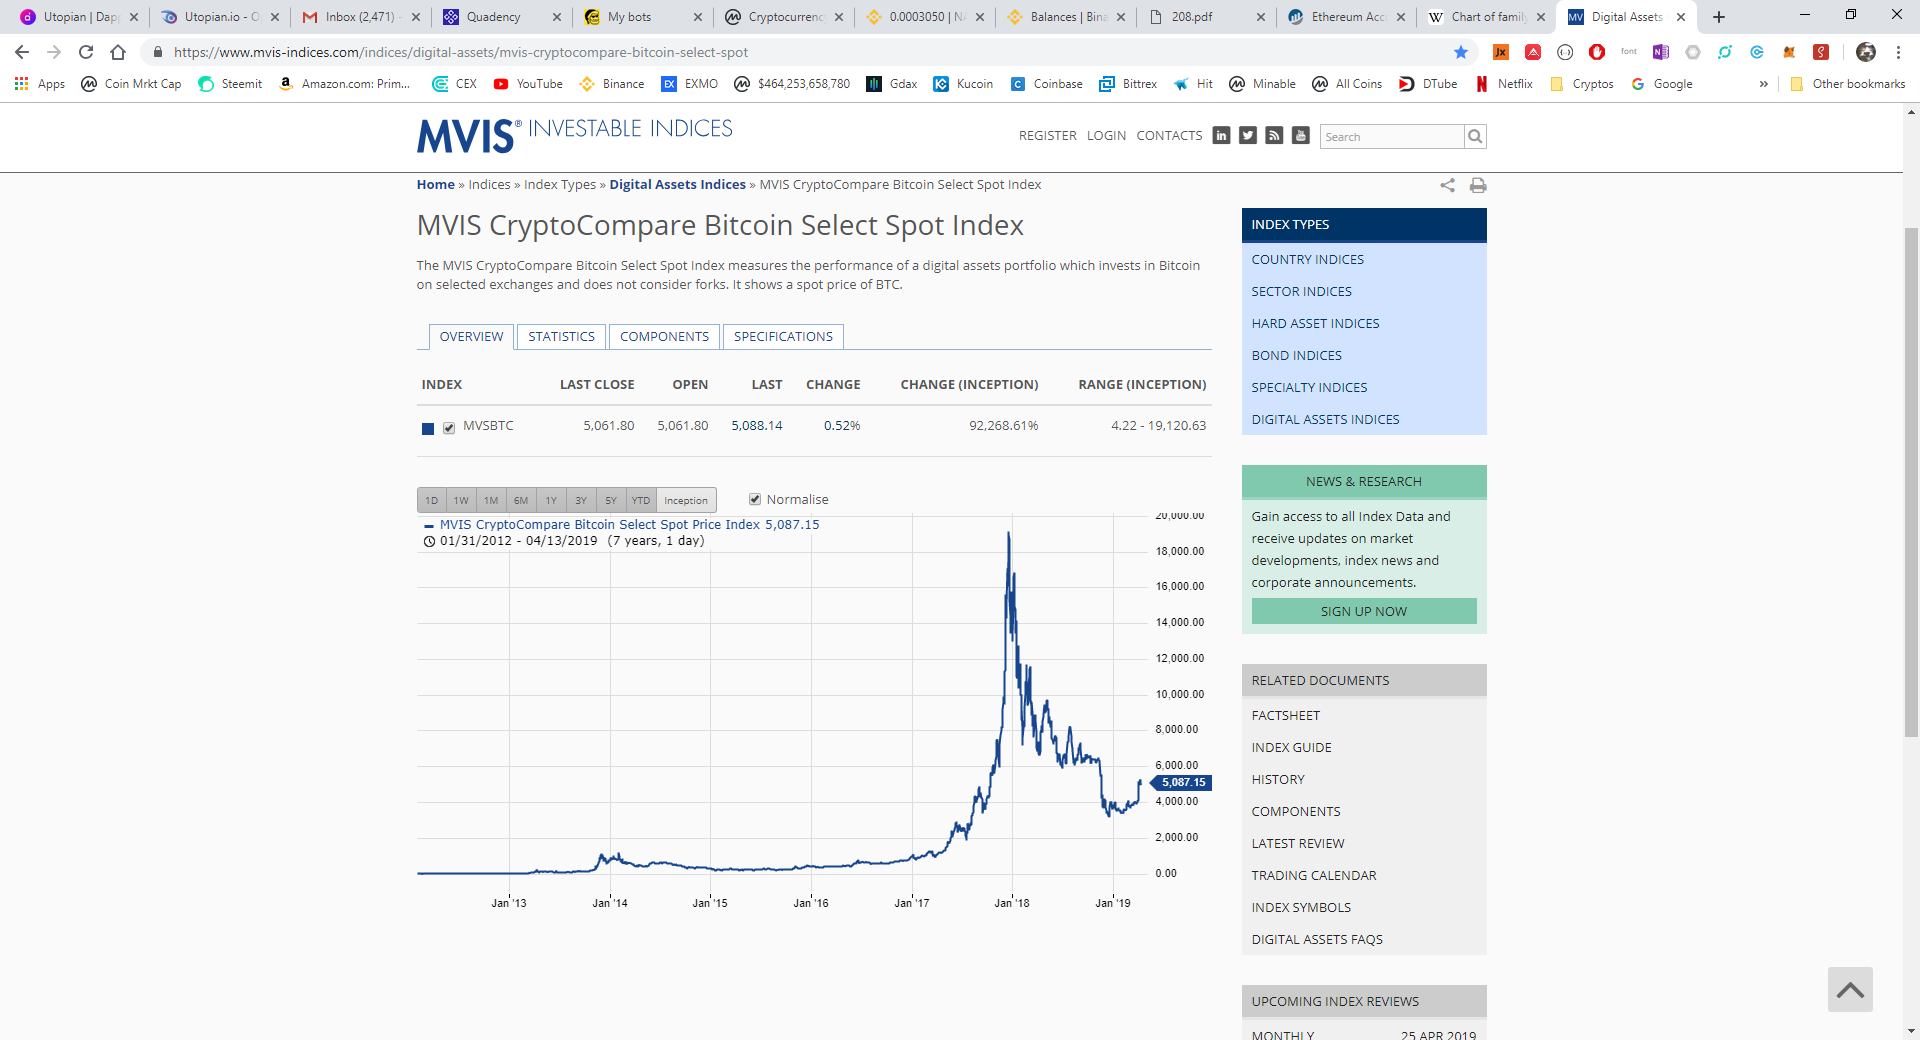The height and width of the screenshot is (1040, 1920).
Task: Select the 6M chart range
Action: [521, 500]
